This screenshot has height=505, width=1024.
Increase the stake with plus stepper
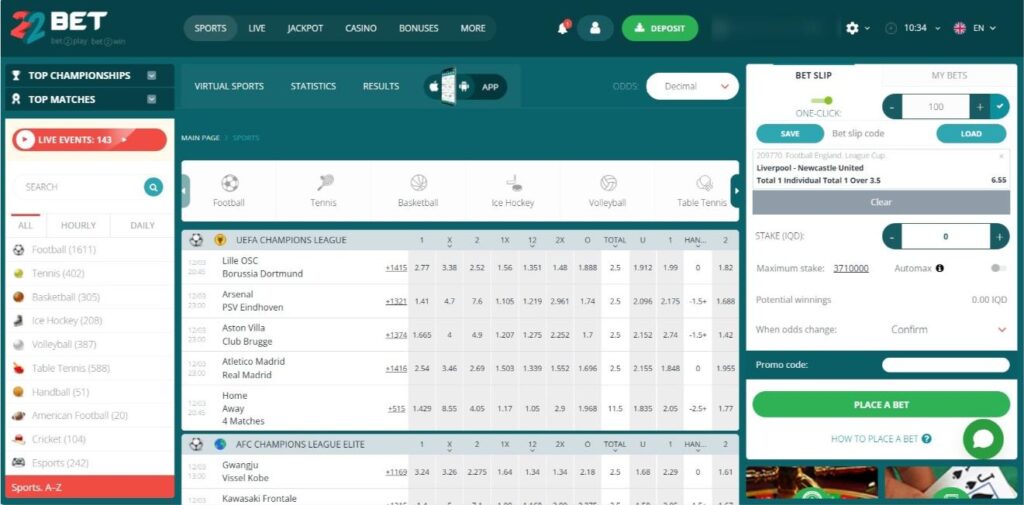coord(999,236)
